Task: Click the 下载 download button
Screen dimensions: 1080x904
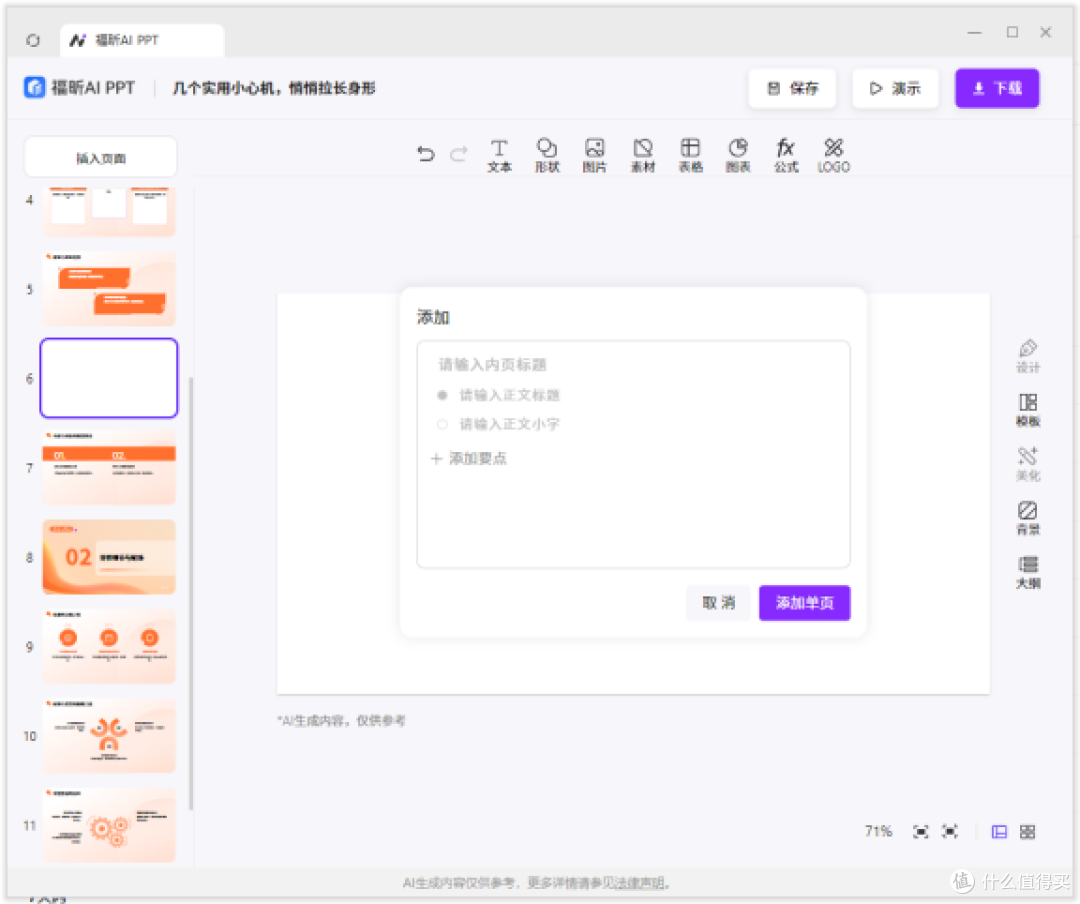Action: [x=997, y=88]
